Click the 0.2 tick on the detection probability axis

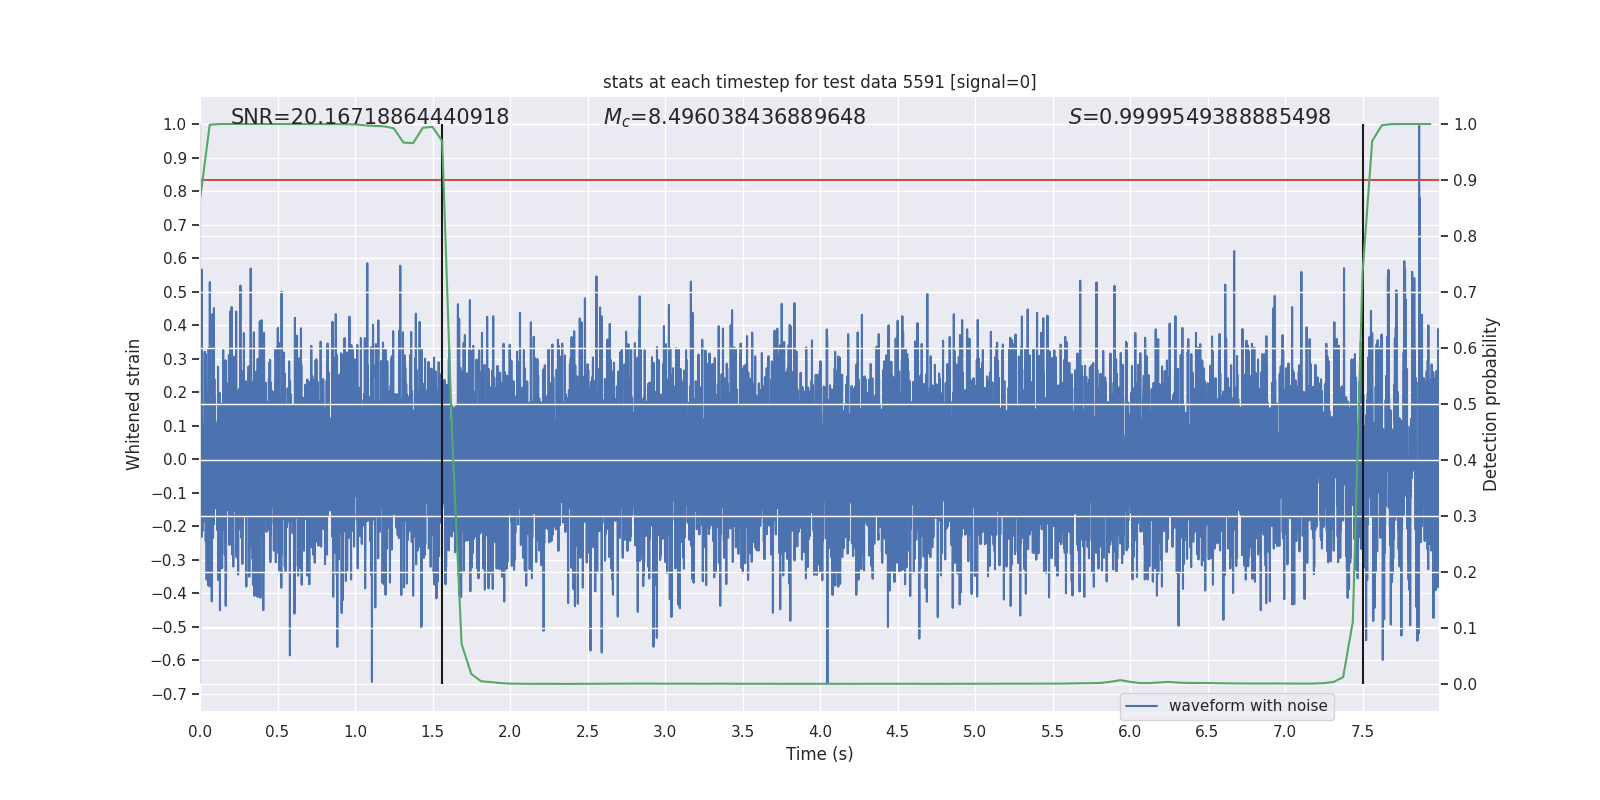click(x=1465, y=573)
